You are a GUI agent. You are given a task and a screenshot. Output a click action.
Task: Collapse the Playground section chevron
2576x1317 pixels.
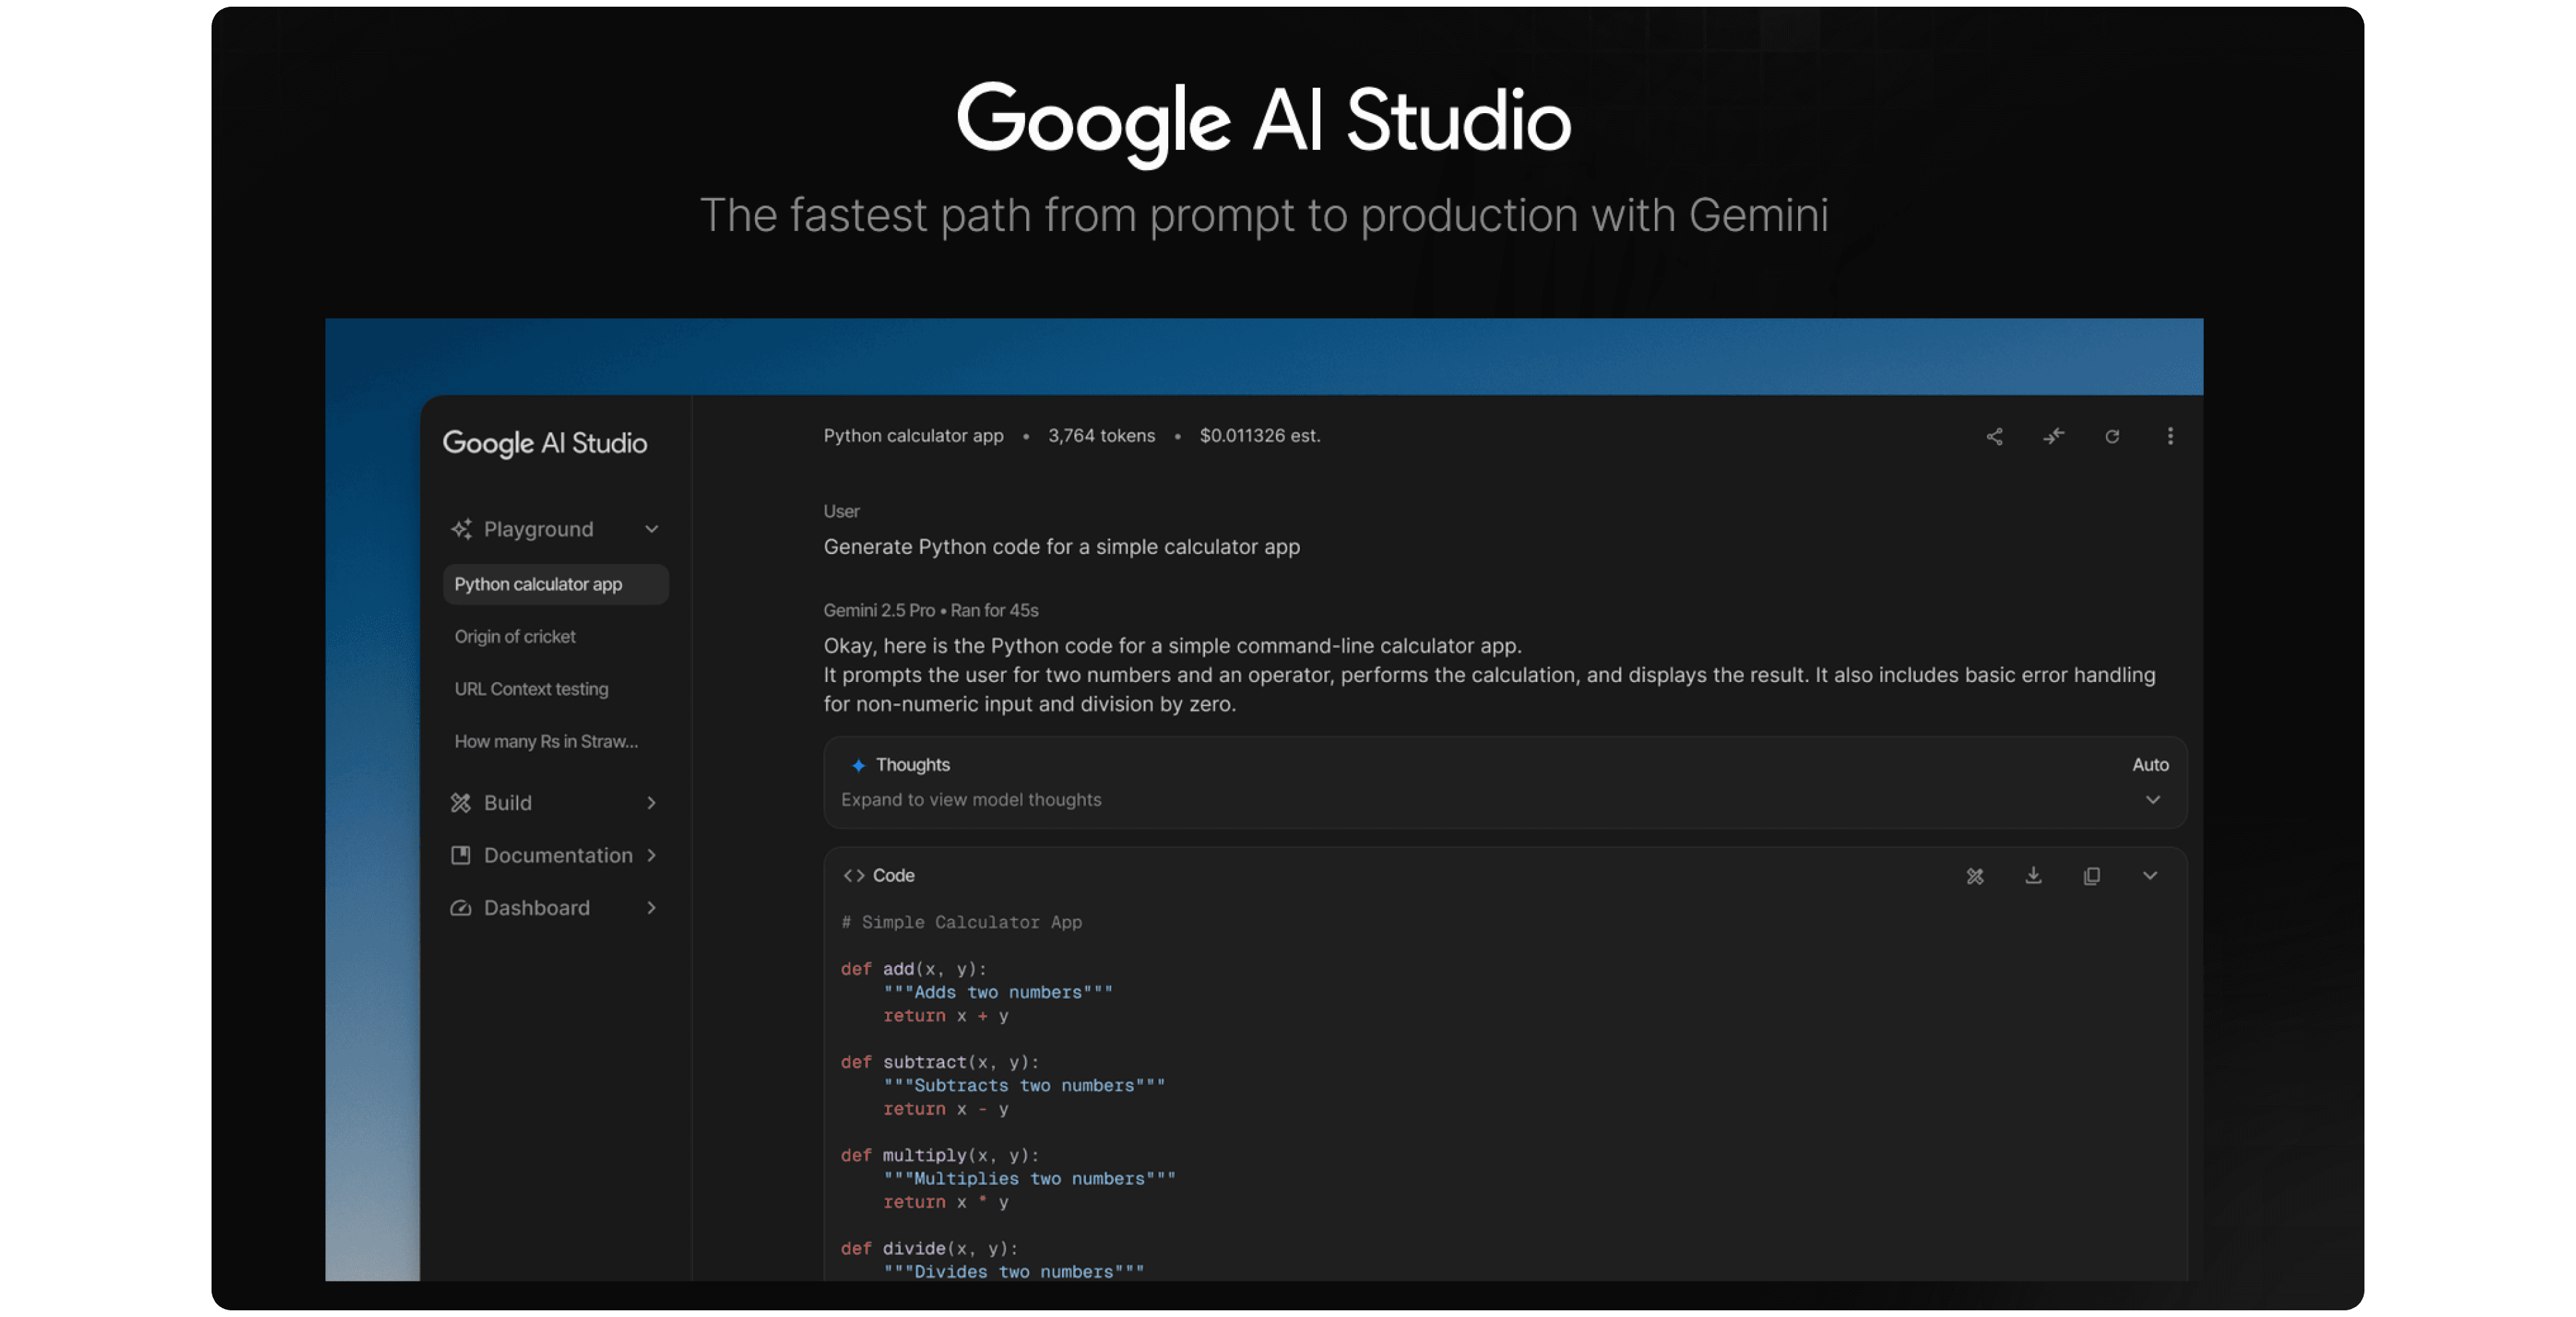coord(652,529)
